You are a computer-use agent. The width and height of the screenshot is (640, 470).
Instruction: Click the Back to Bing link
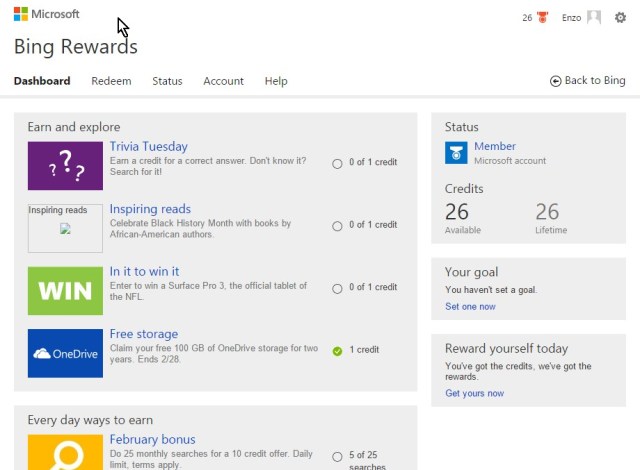pos(588,81)
